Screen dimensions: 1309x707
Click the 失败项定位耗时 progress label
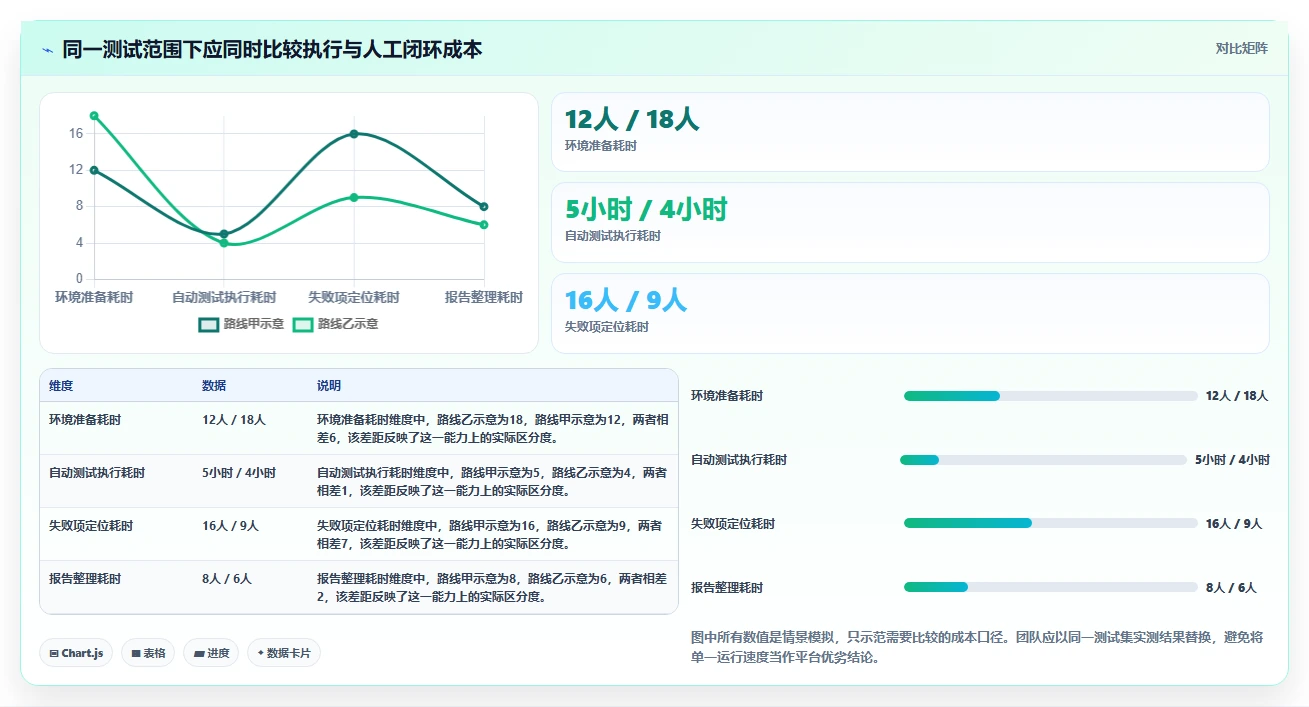coord(733,524)
